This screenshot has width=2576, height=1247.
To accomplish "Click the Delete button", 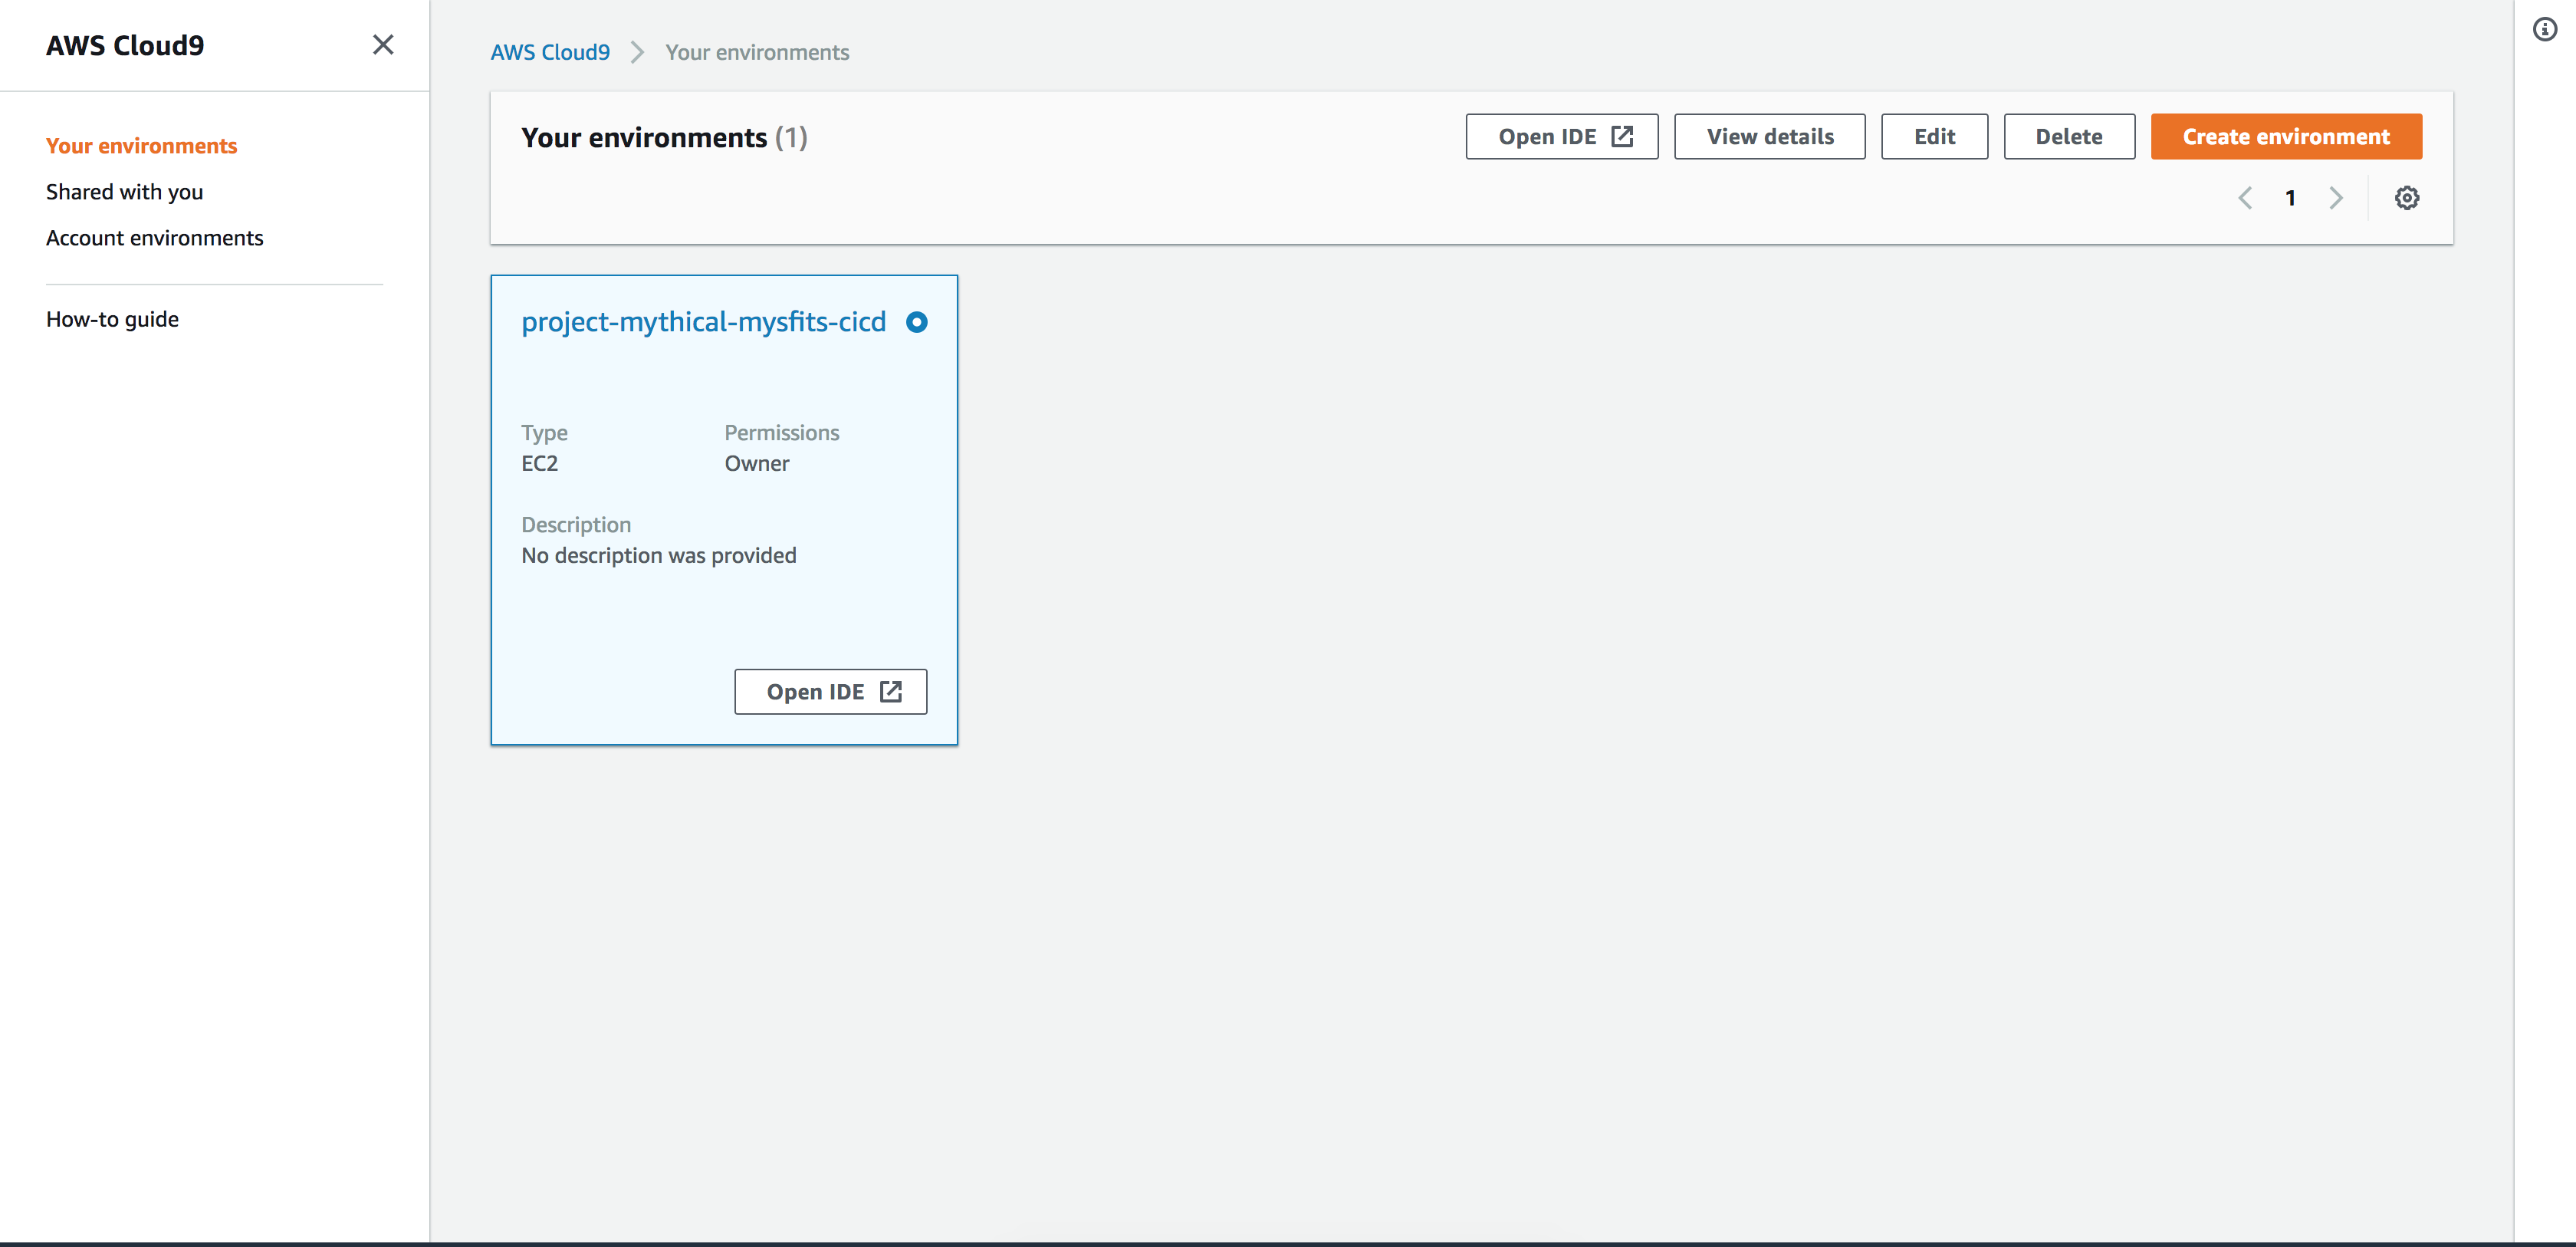I will point(2068,137).
